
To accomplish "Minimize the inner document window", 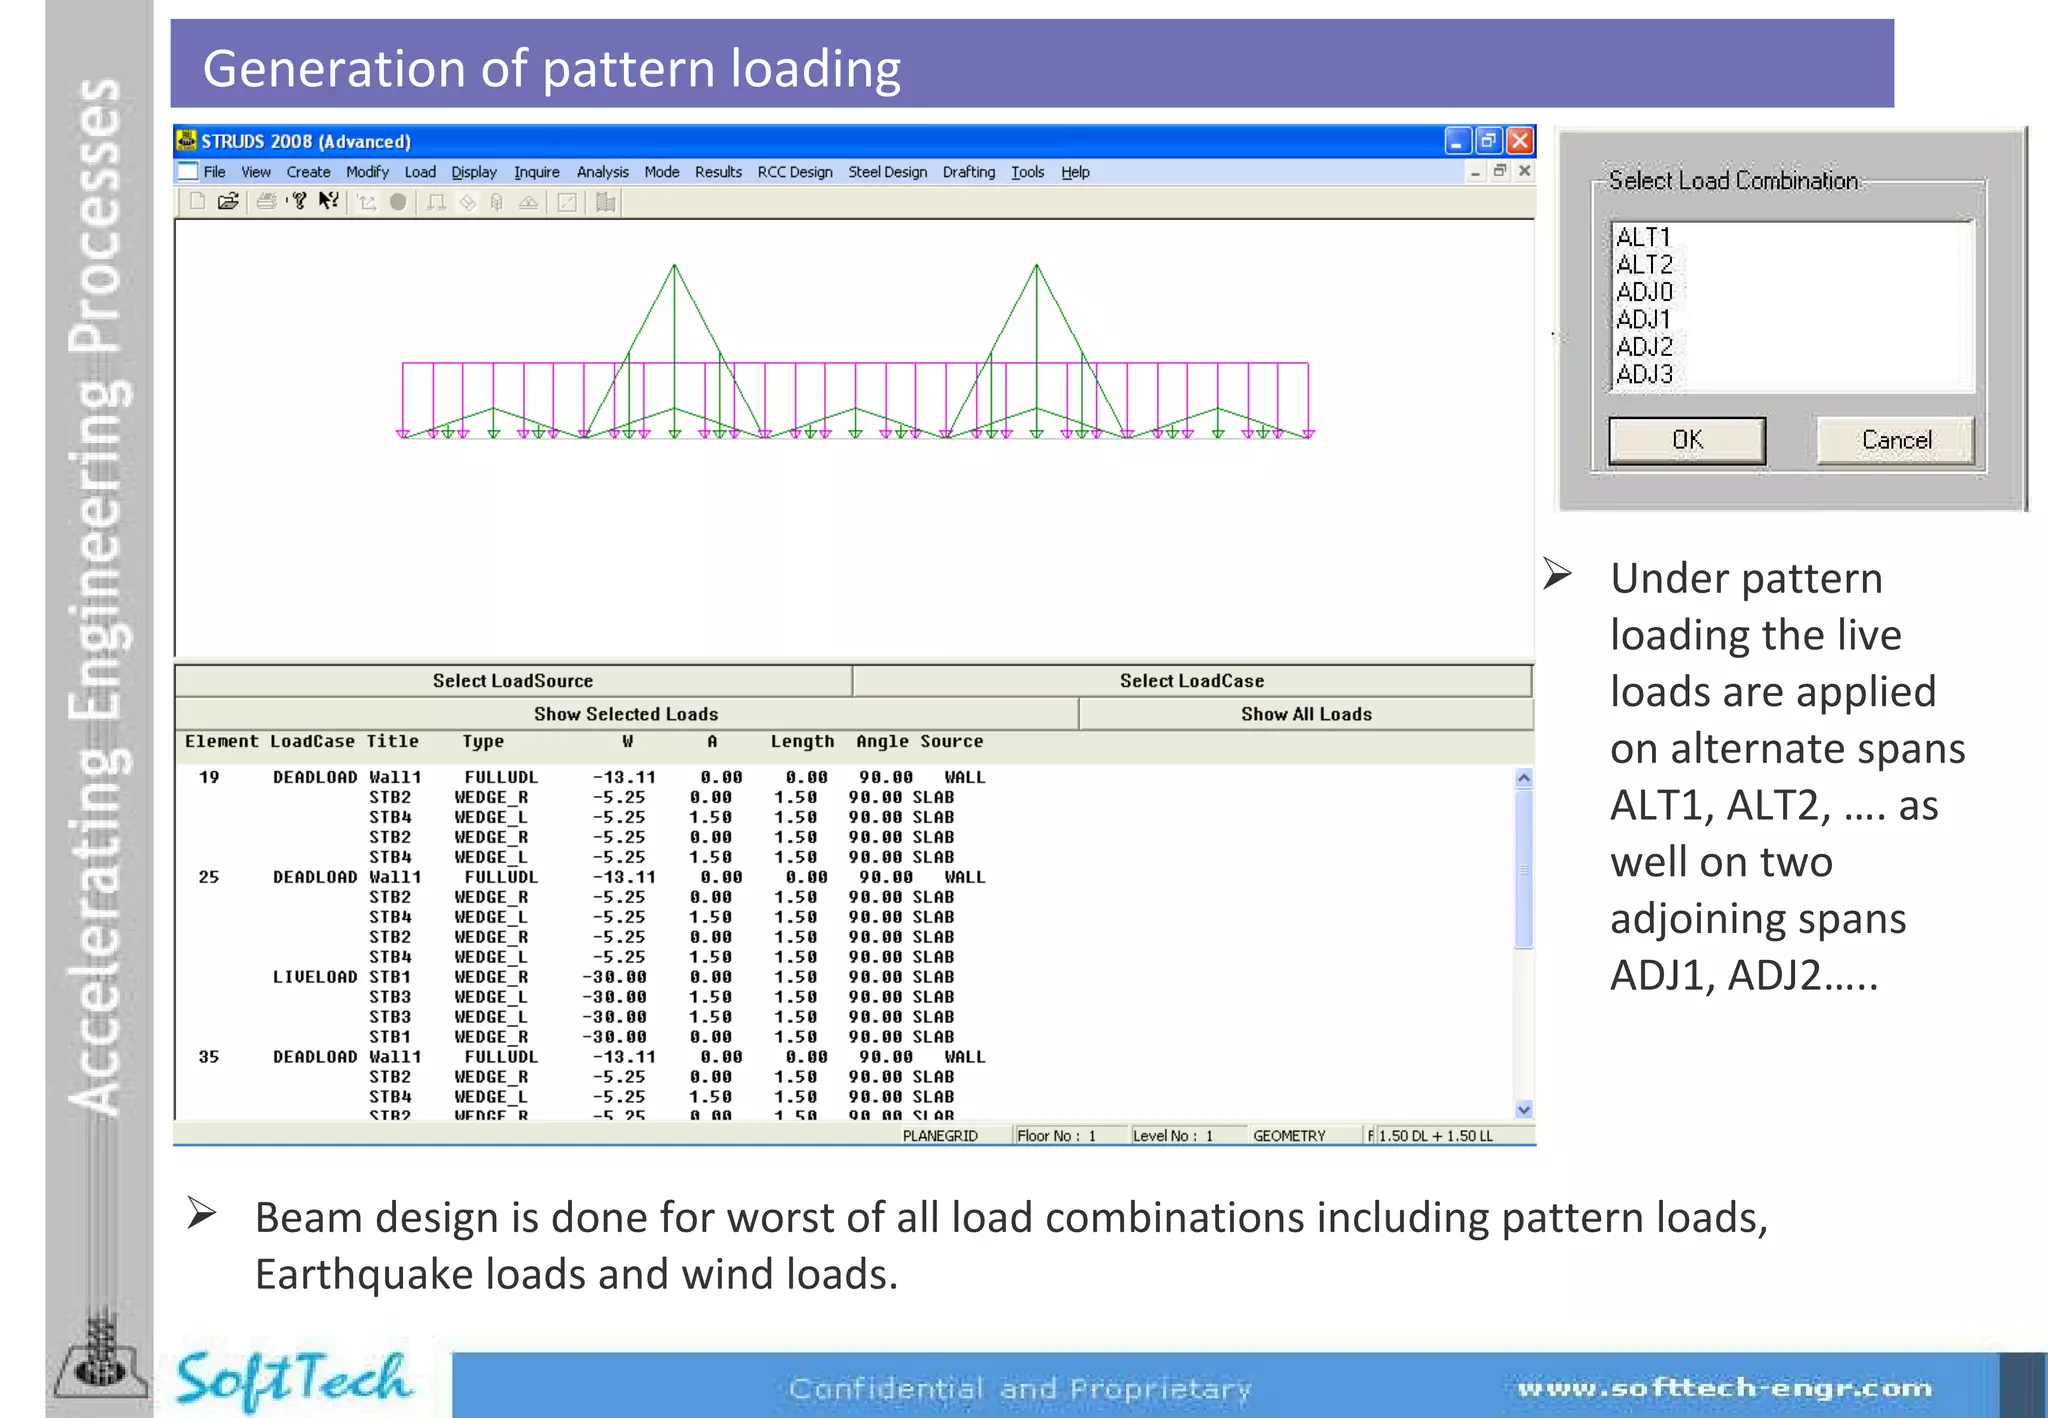I will click(1475, 172).
